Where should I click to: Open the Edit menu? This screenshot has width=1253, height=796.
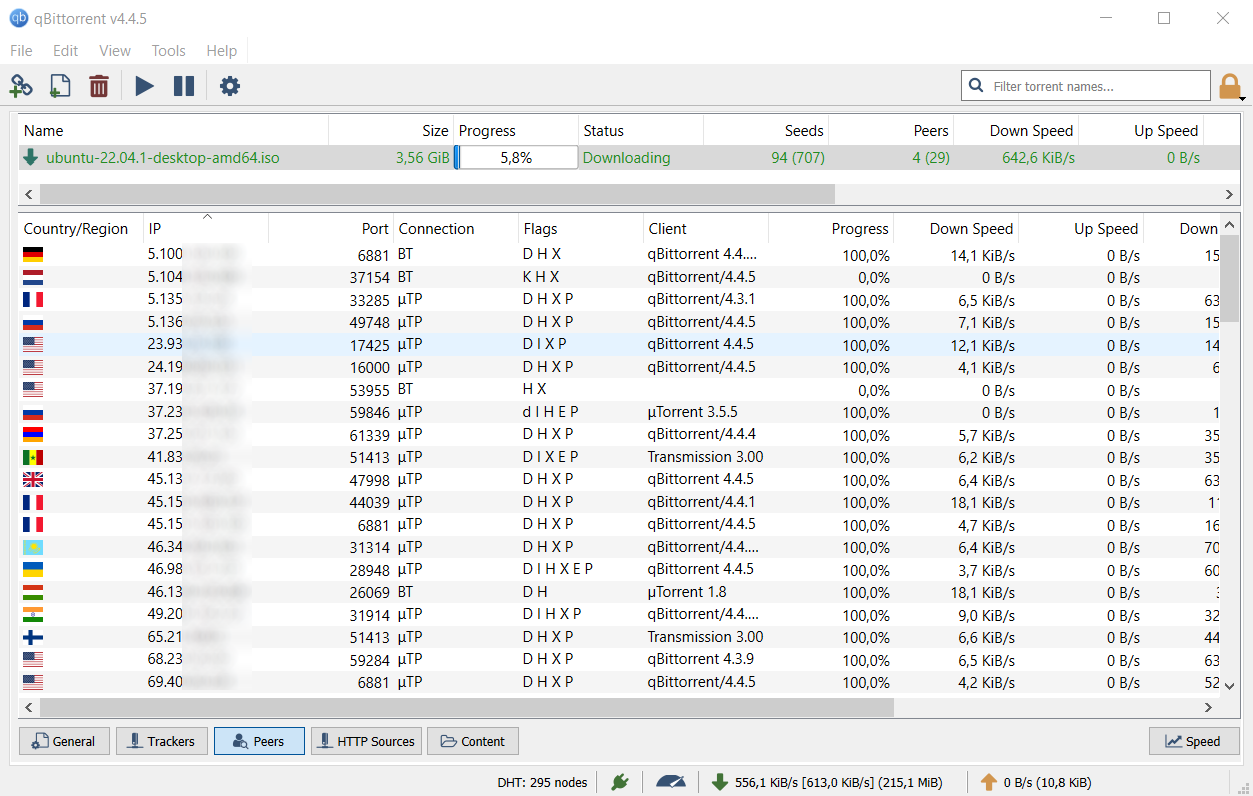tap(66, 50)
